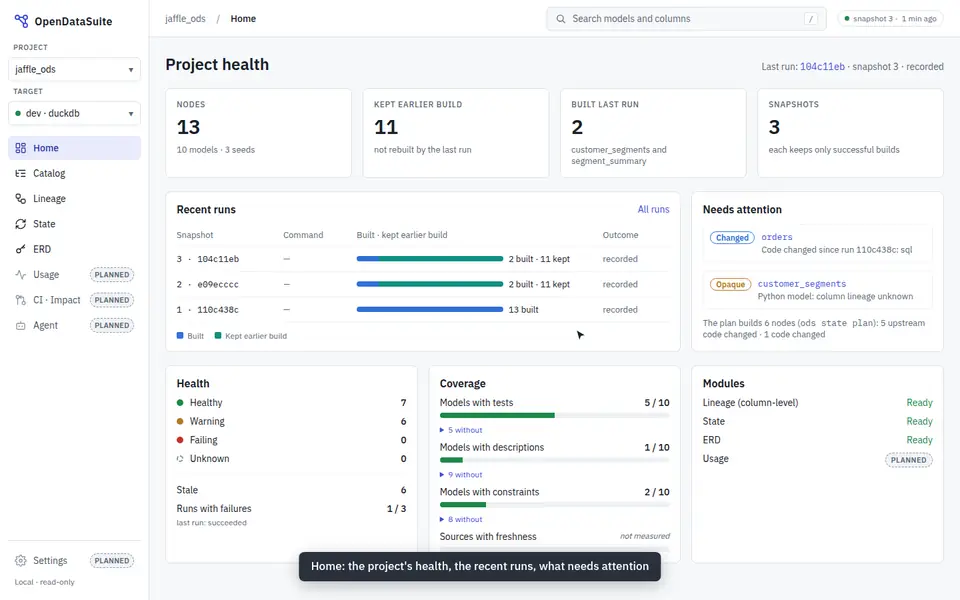Click the search magnifier icon
This screenshot has width=960, height=600.
(560, 19)
